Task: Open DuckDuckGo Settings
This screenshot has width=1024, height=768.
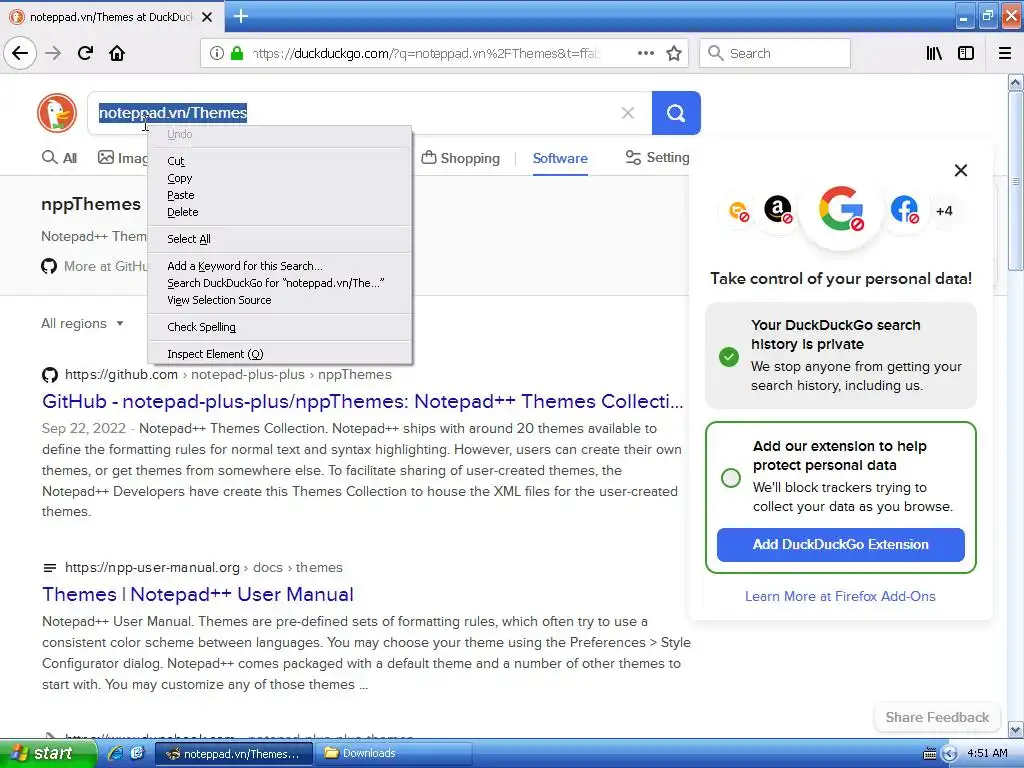Action: click(x=657, y=157)
